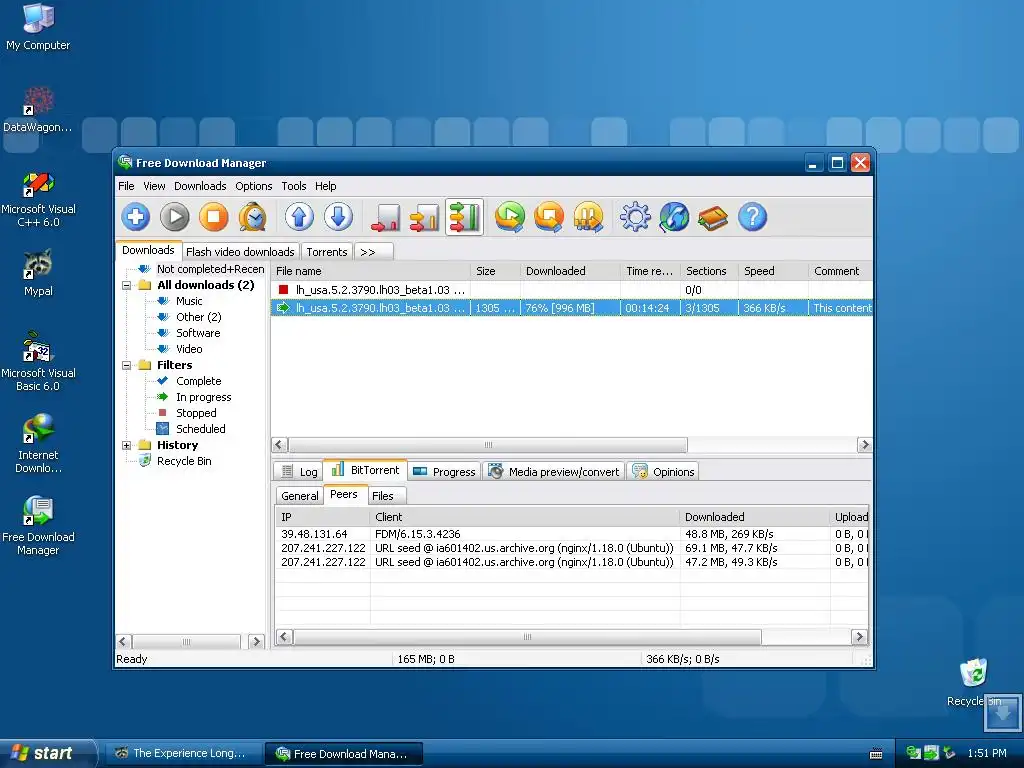Click the green start all downloads icon
Image resolution: width=1024 pixels, height=768 pixels.
pyautogui.click(x=510, y=217)
